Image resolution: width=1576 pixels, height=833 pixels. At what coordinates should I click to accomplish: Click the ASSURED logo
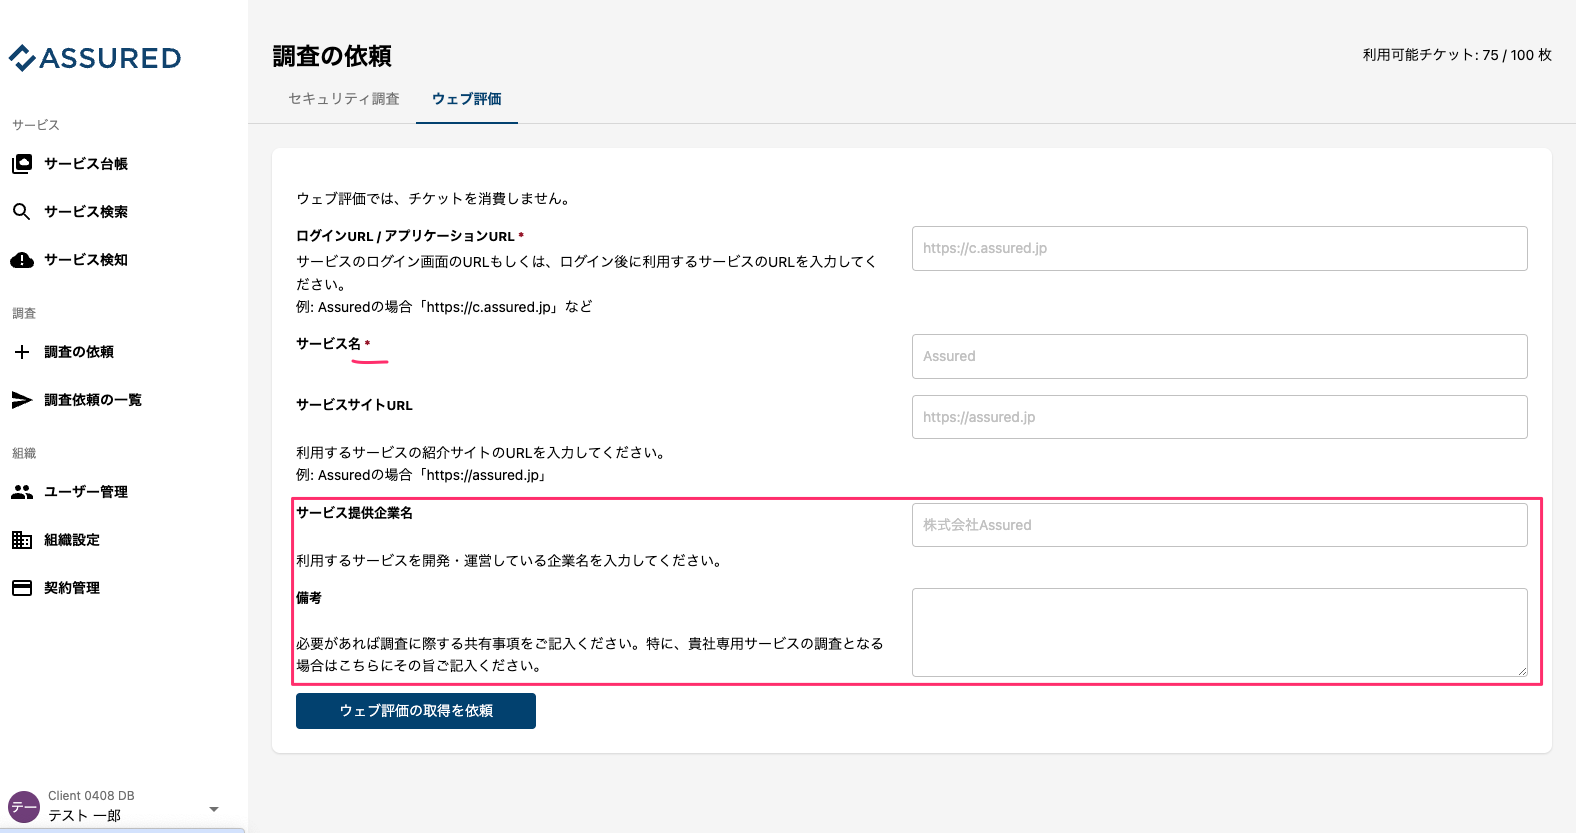95,58
